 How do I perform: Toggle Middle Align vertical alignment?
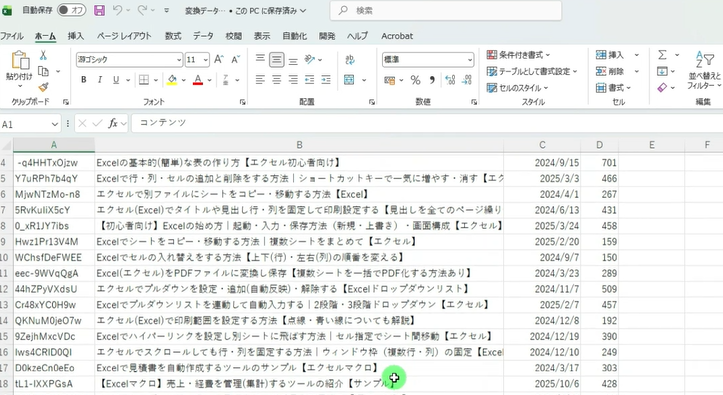[x=277, y=59]
